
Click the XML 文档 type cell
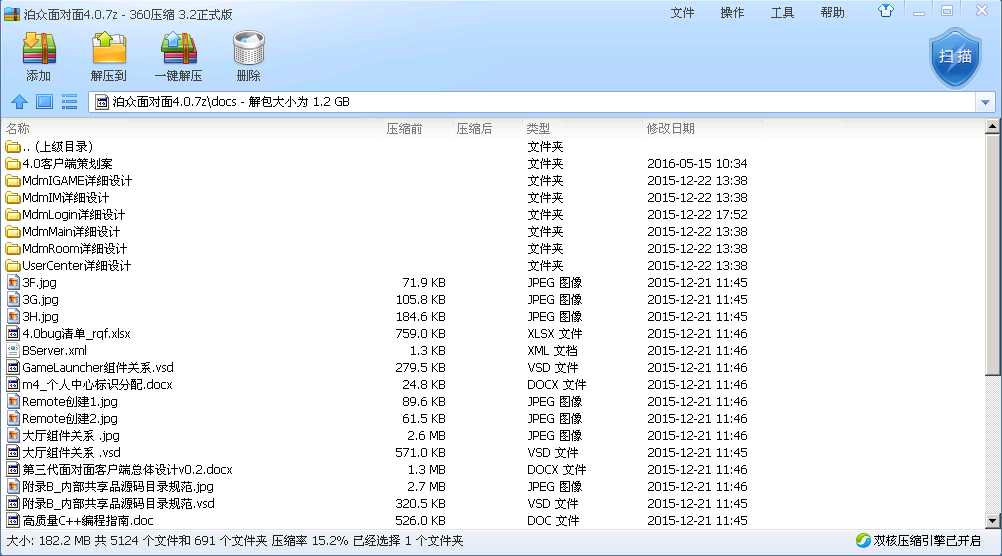tap(552, 351)
